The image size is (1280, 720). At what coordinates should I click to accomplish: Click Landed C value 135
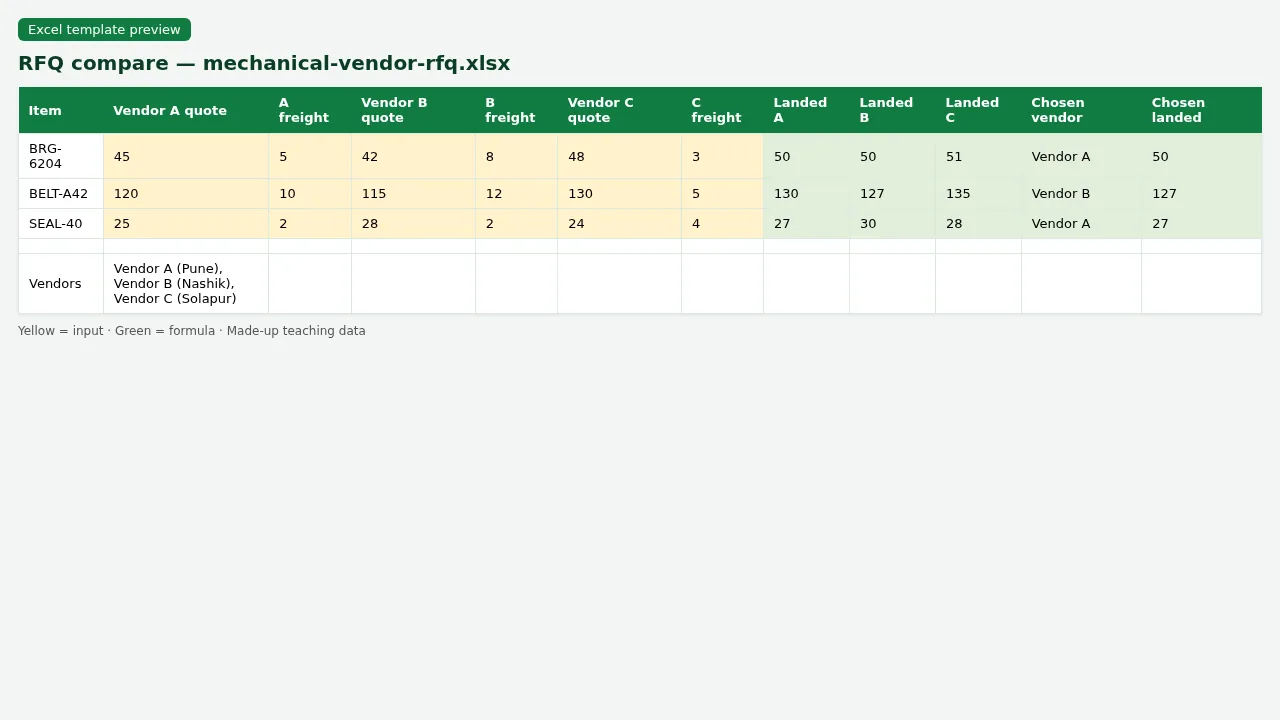click(978, 194)
